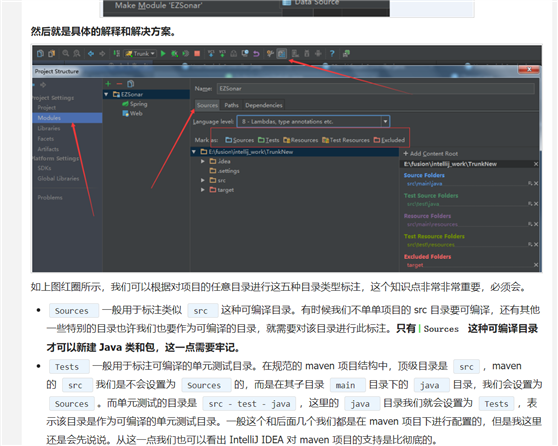Screen dimensions: 558x446
Task: Click the Make Project build icon left of Trunk
Action: 116,53
